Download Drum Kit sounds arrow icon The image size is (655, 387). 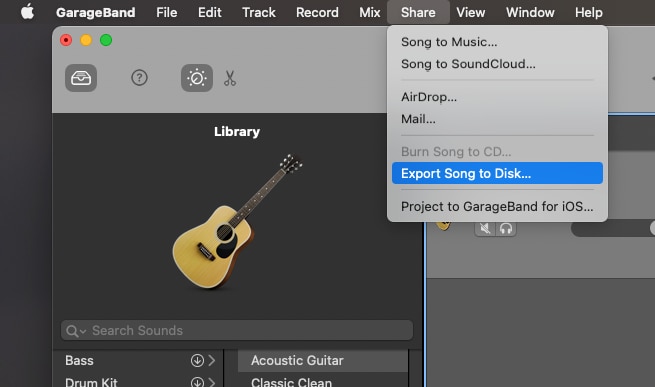click(x=197, y=382)
